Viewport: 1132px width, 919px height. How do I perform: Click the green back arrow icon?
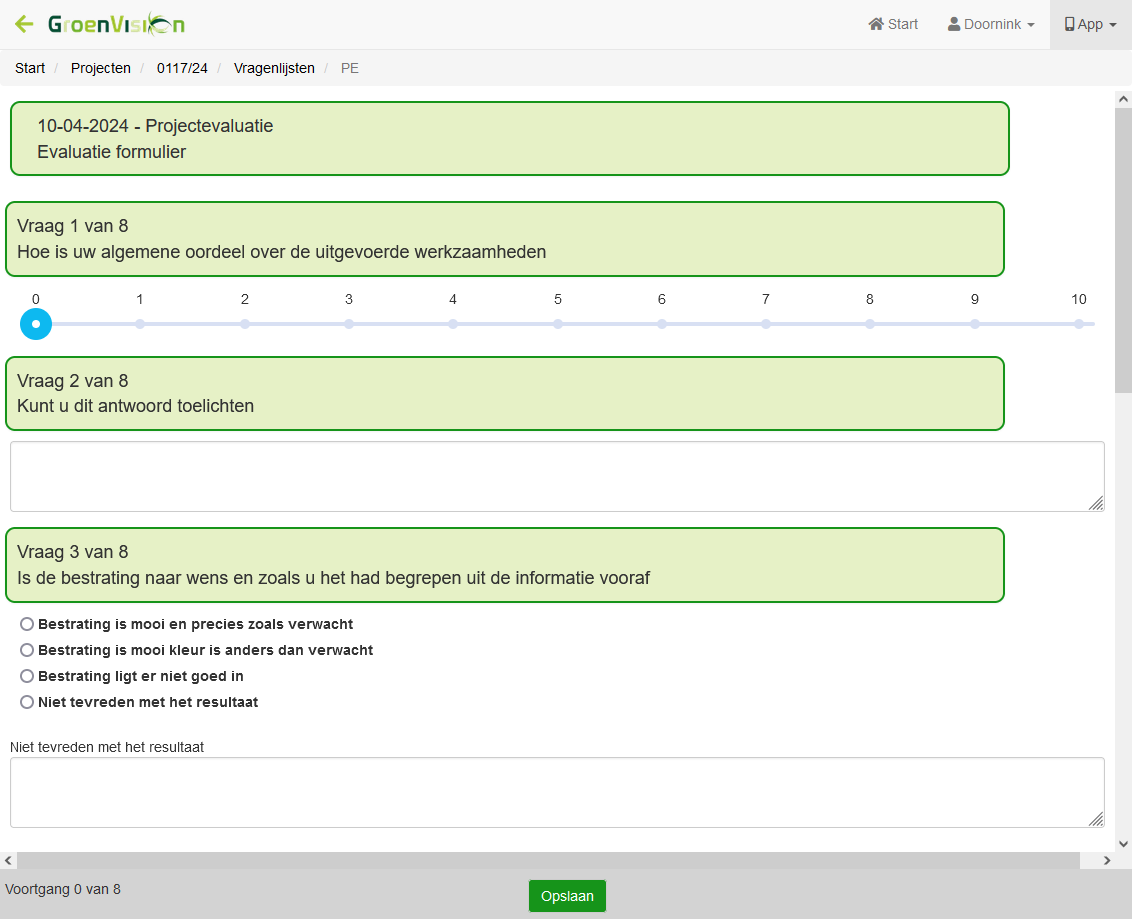coord(24,24)
